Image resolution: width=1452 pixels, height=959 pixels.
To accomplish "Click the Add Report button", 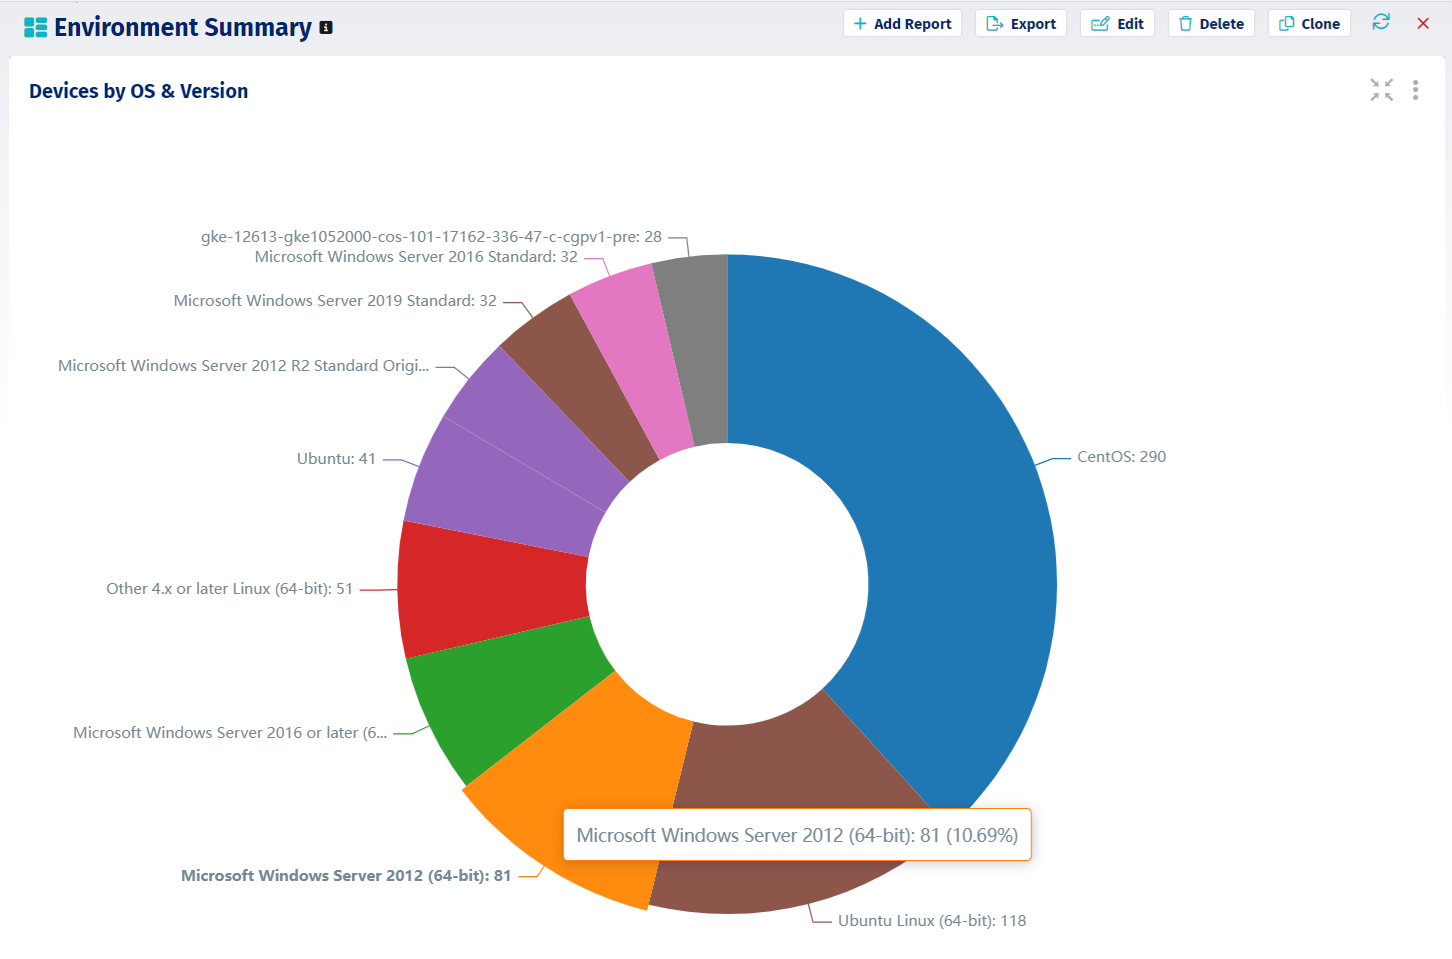I will pos(902,23).
